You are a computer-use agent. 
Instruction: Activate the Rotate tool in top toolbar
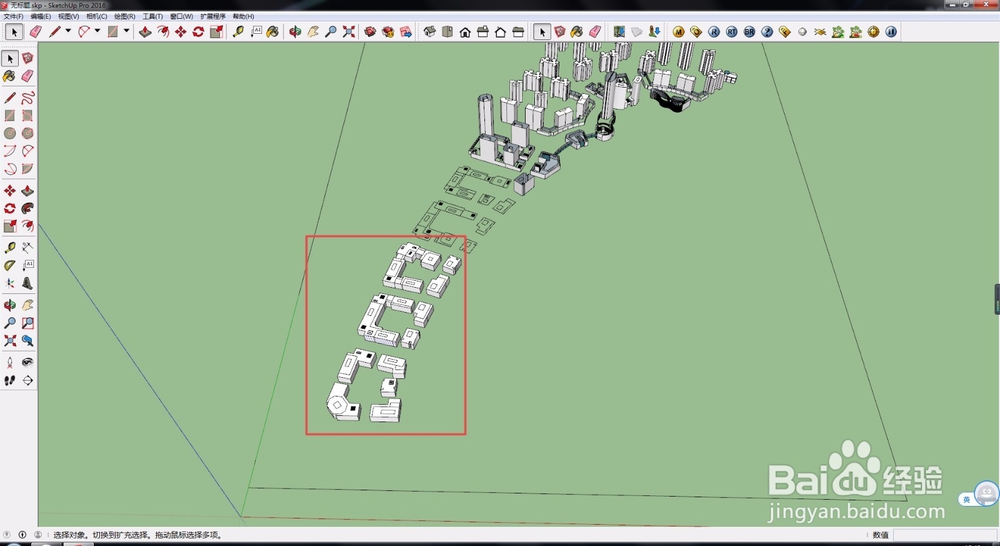tap(198, 31)
